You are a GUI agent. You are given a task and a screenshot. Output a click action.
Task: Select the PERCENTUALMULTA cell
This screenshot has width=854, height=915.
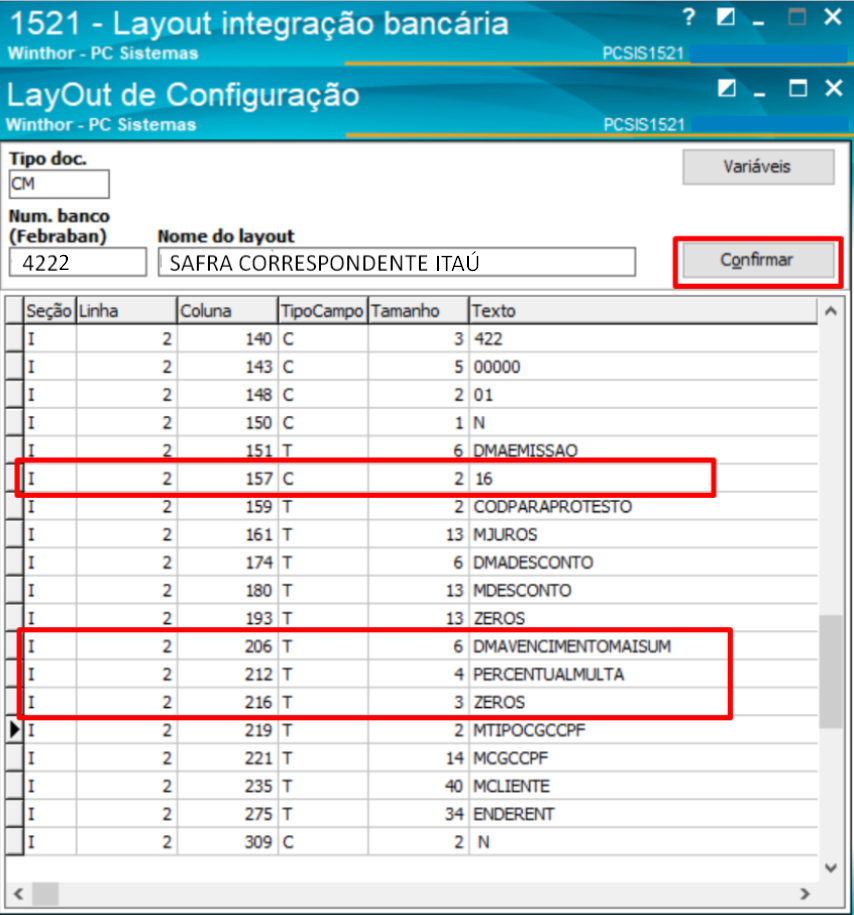[x=643, y=675]
